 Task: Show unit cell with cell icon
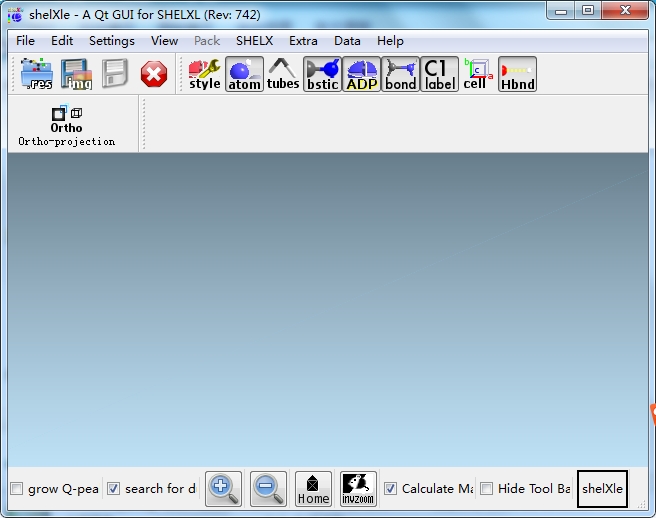(478, 74)
